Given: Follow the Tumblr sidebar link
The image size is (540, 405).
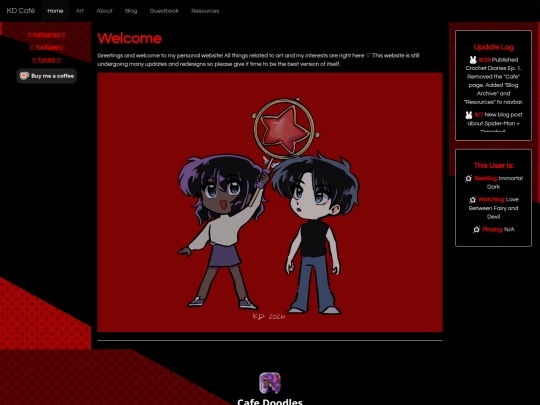Looking at the screenshot, I should point(46,60).
